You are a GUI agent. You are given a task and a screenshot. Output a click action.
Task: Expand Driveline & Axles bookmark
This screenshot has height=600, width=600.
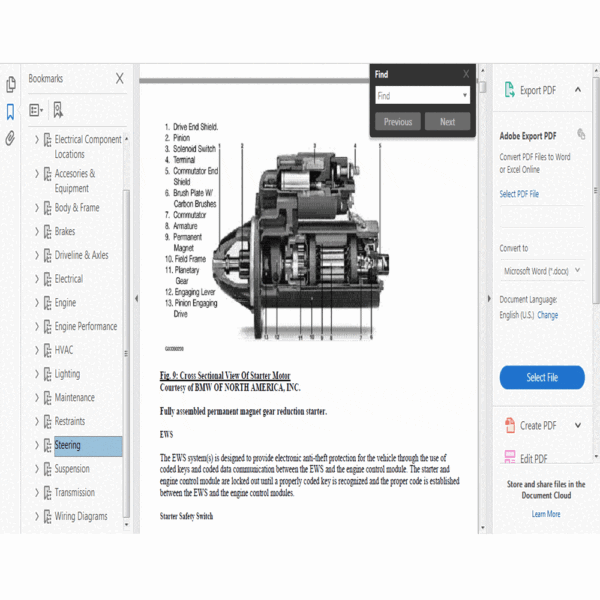pyautogui.click(x=37, y=255)
